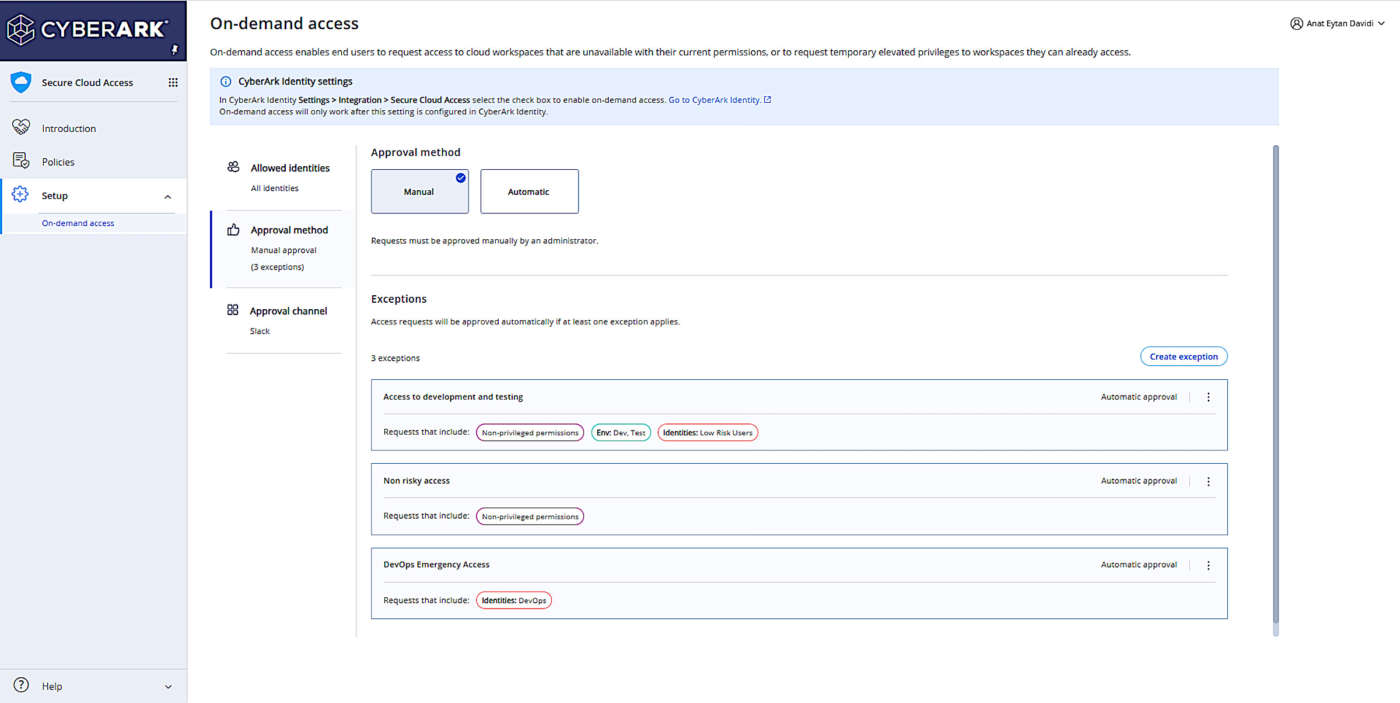1400x703 pixels.
Task: Click the info icon beside CyberArk Identity settings
Action: (225, 82)
